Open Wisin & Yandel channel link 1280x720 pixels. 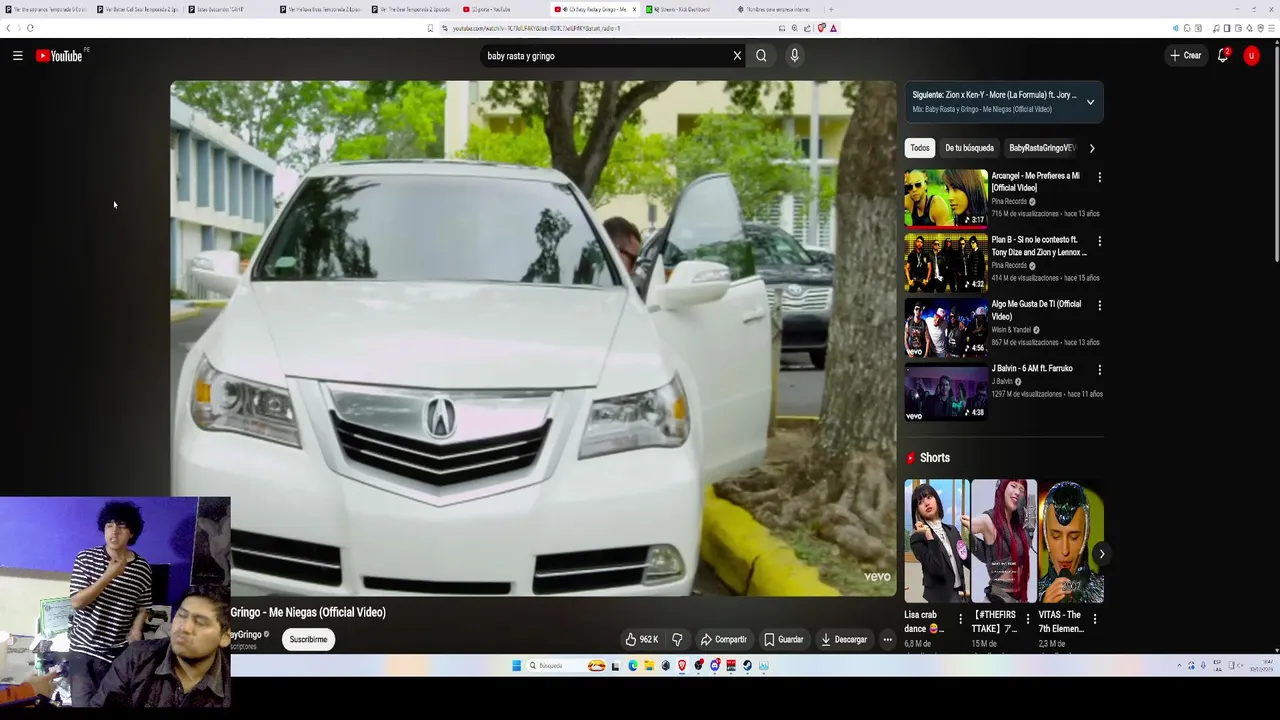pos(1011,330)
